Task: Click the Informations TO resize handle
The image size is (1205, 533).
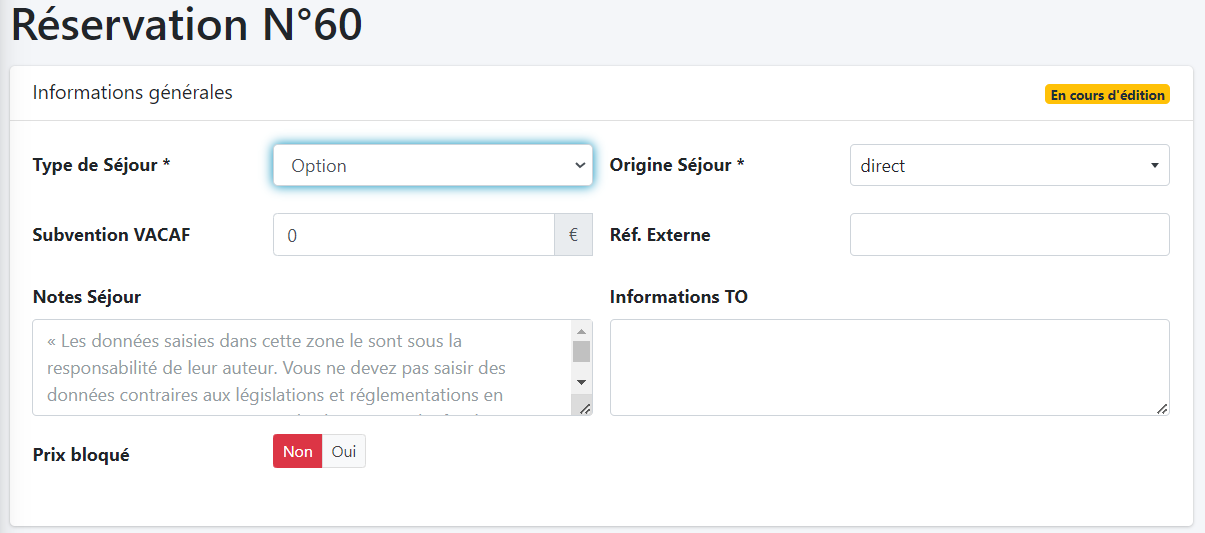Action: click(1162, 408)
